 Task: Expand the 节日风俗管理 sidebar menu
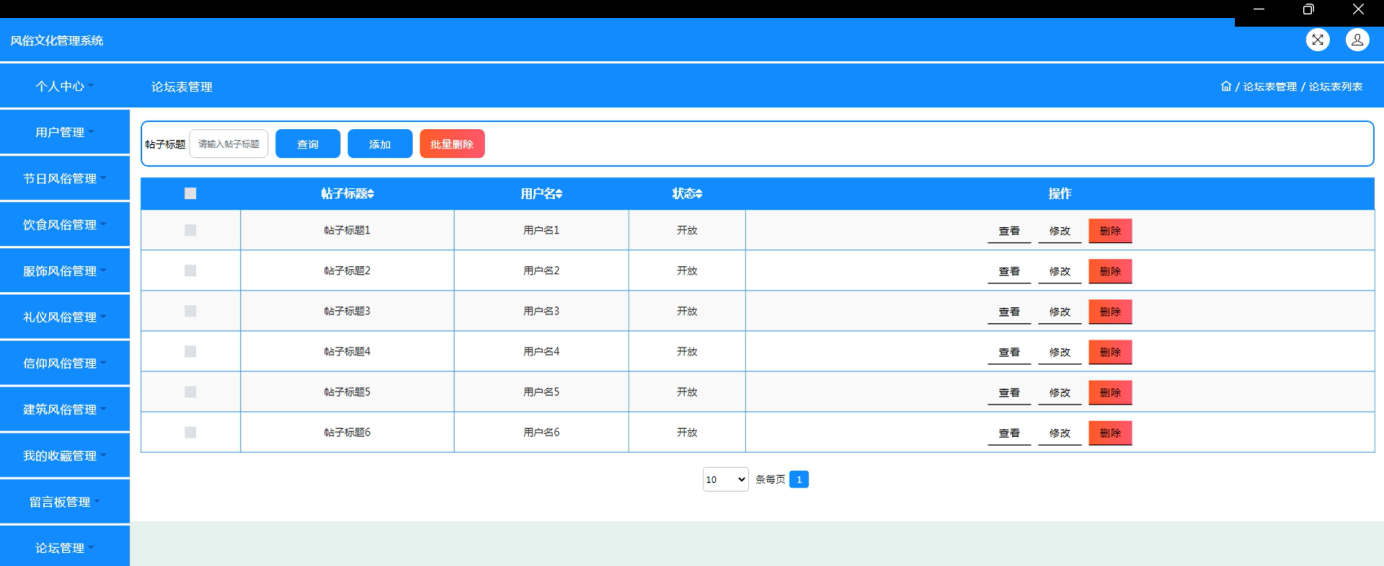click(65, 178)
